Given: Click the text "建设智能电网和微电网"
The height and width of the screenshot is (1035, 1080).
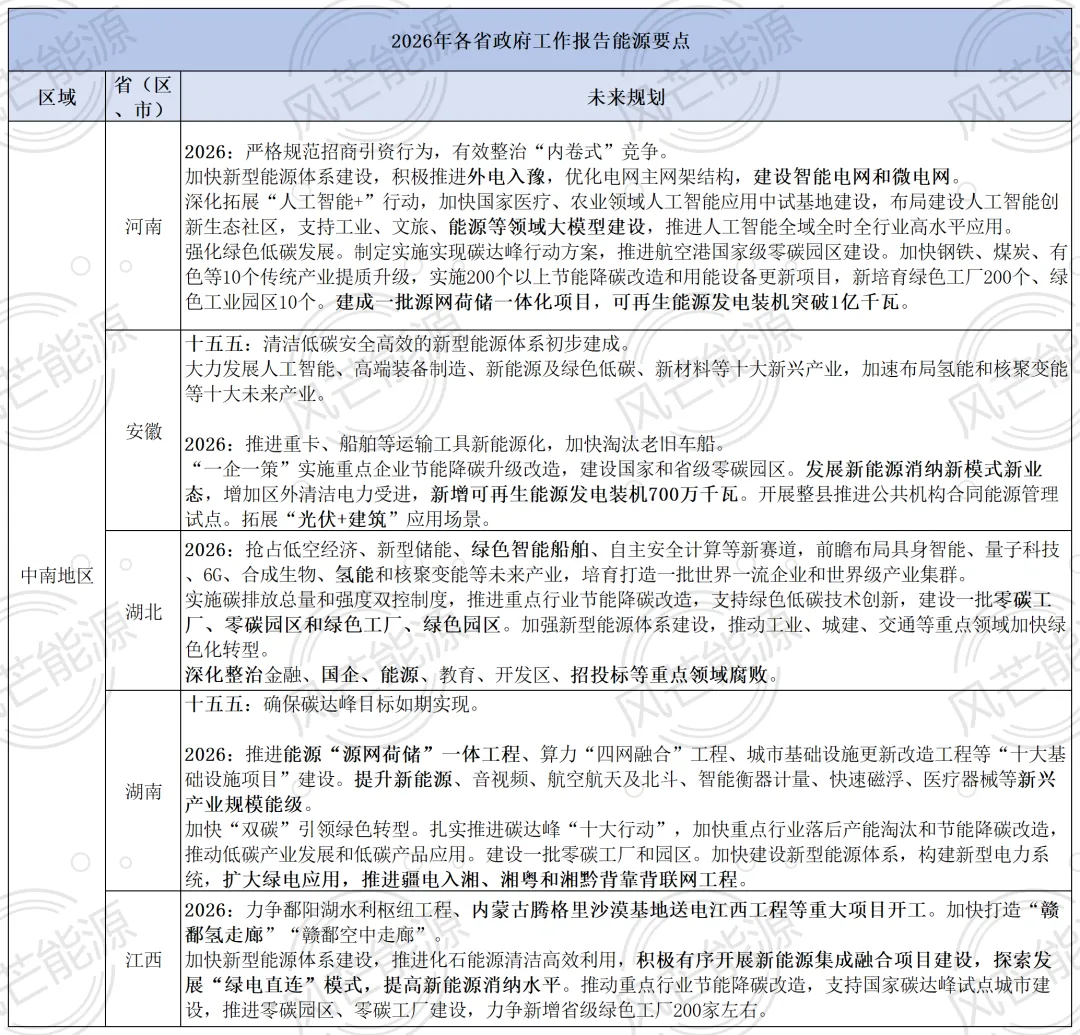Looking at the screenshot, I should coord(852,177).
